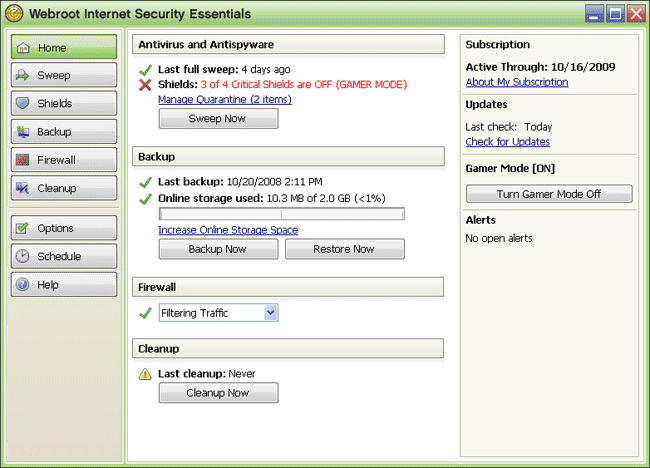This screenshot has height=468, width=650.
Task: Click the Restore Now button
Action: (x=344, y=249)
